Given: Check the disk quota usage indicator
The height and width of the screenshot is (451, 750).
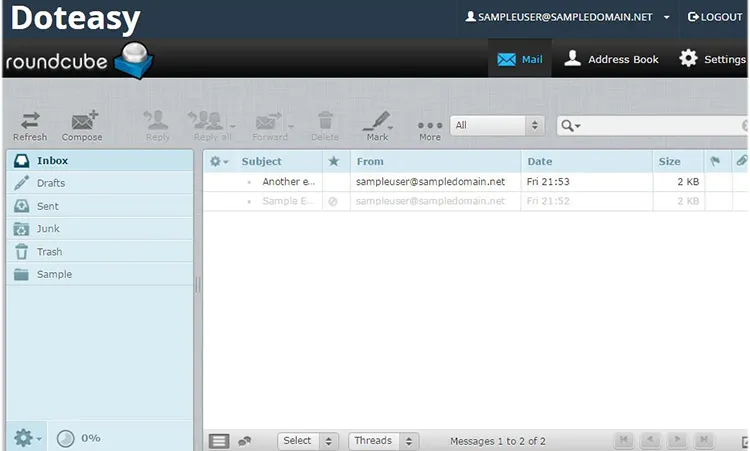Looking at the screenshot, I should pos(66,438).
